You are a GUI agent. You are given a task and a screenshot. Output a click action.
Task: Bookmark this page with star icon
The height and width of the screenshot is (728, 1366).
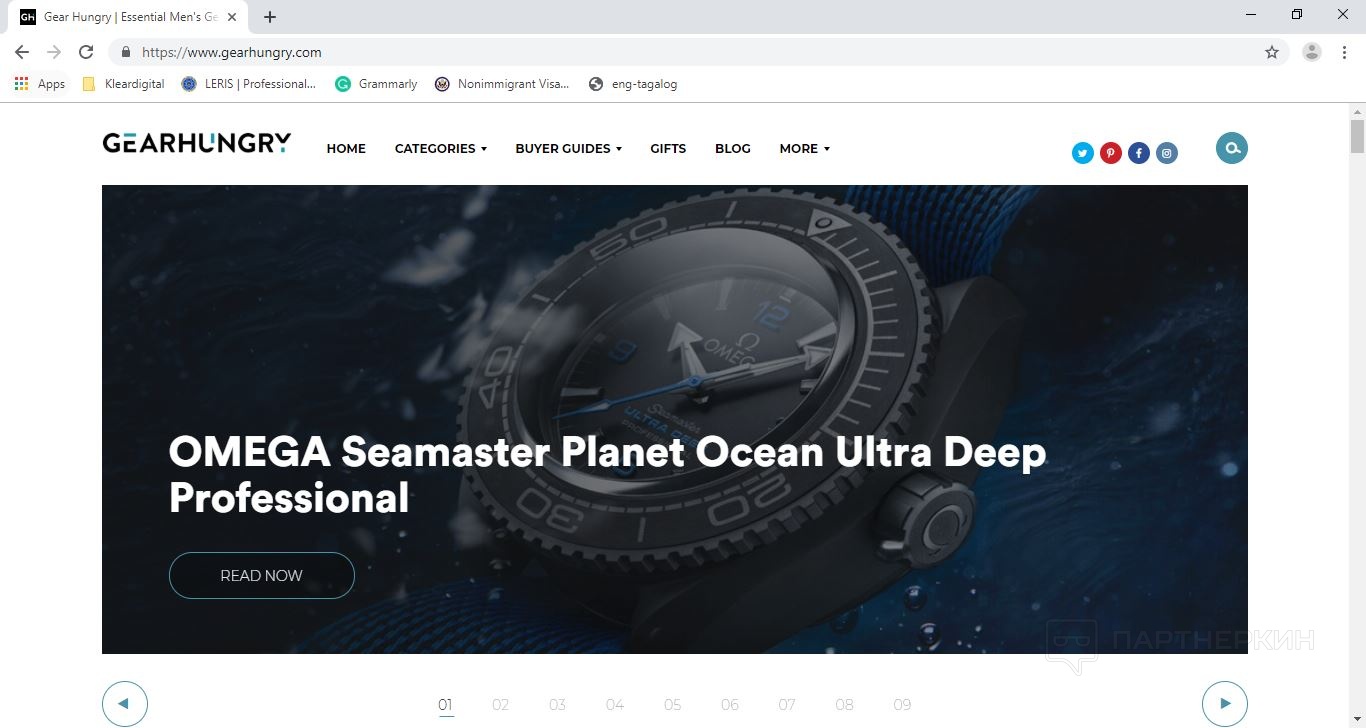click(1272, 52)
